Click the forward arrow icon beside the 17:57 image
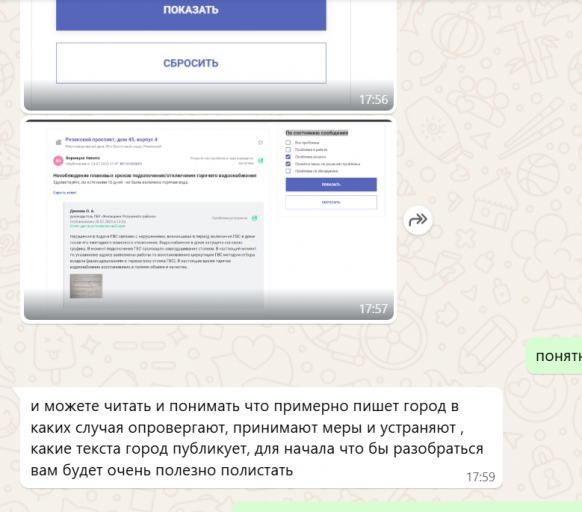The image size is (582, 512). click(418, 220)
